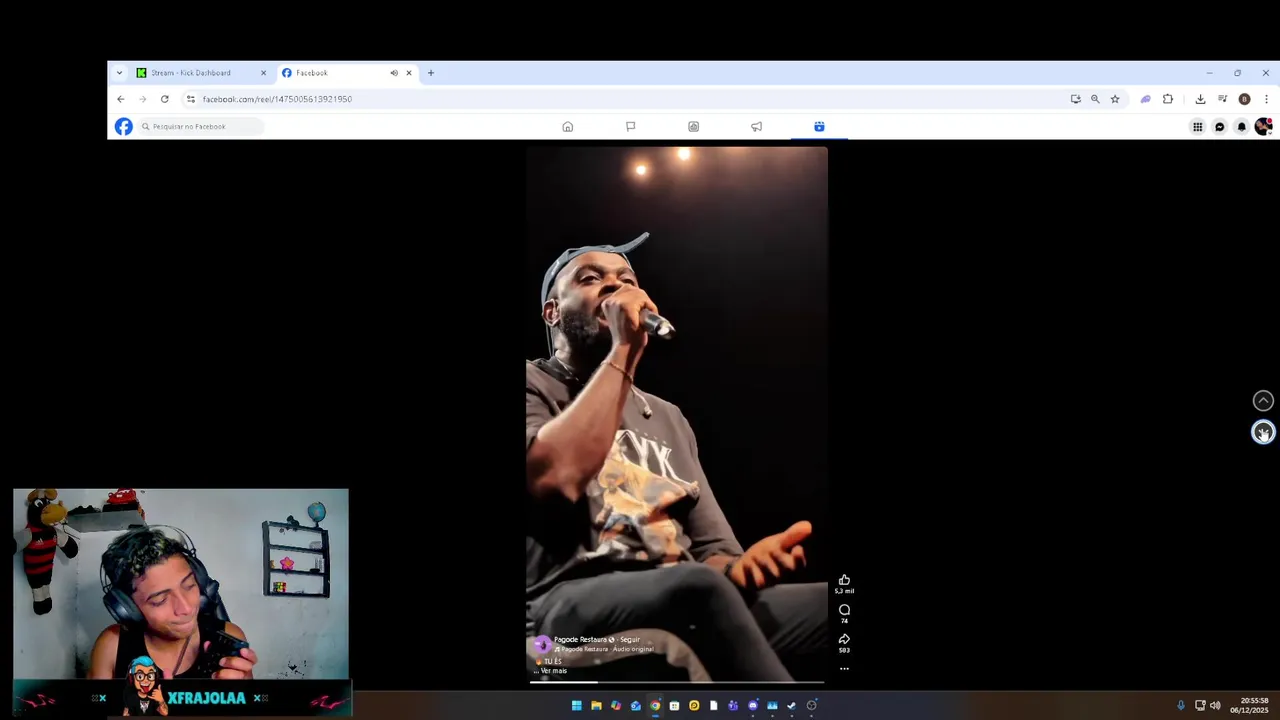The image size is (1280, 720).
Task: Open the reel's three-dot options menu
Action: (844, 669)
